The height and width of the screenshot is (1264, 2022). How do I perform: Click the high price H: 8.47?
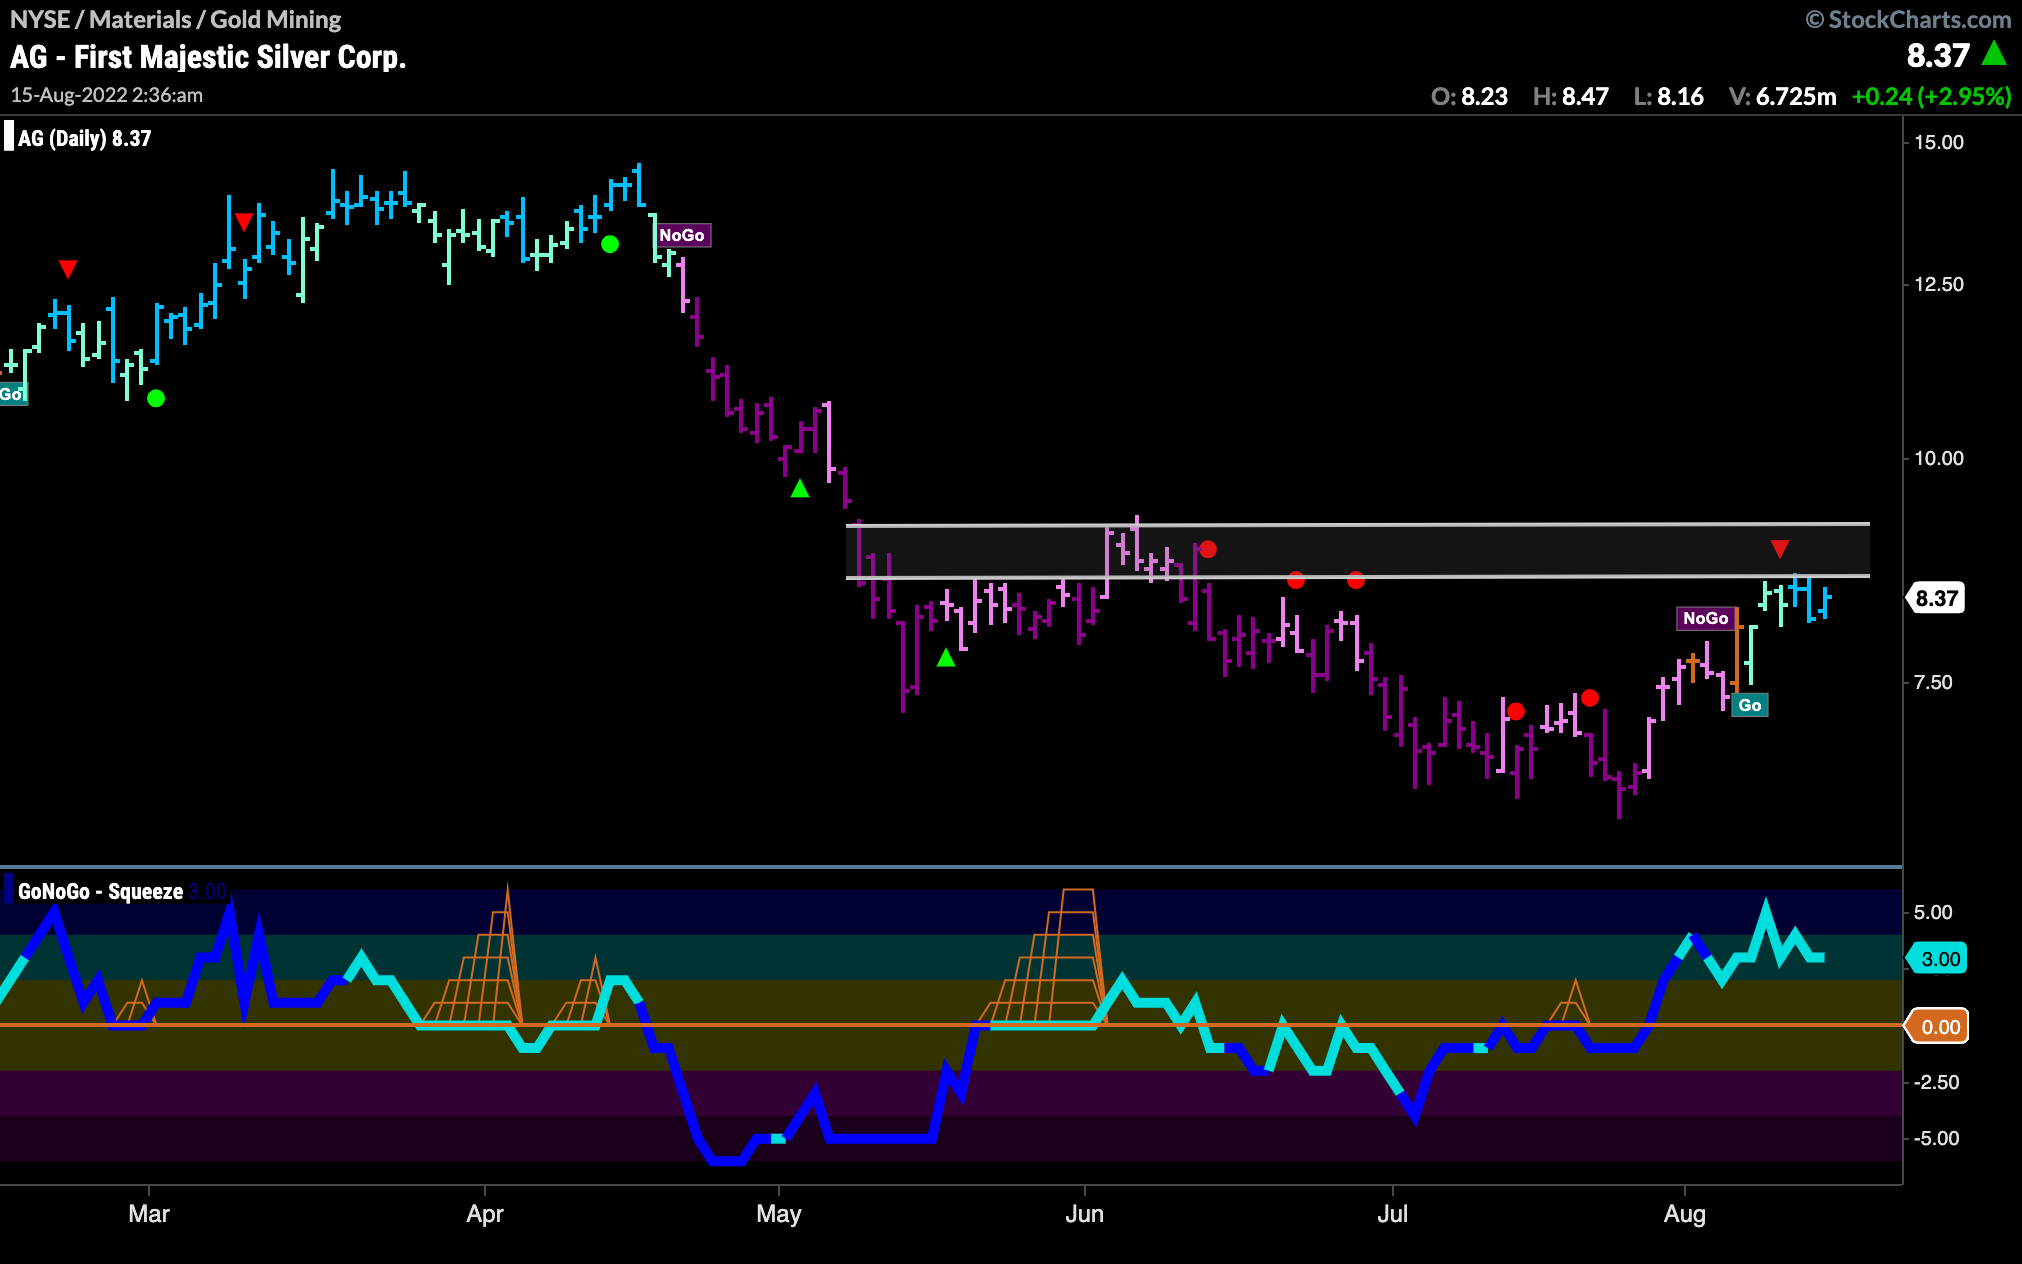1571,96
